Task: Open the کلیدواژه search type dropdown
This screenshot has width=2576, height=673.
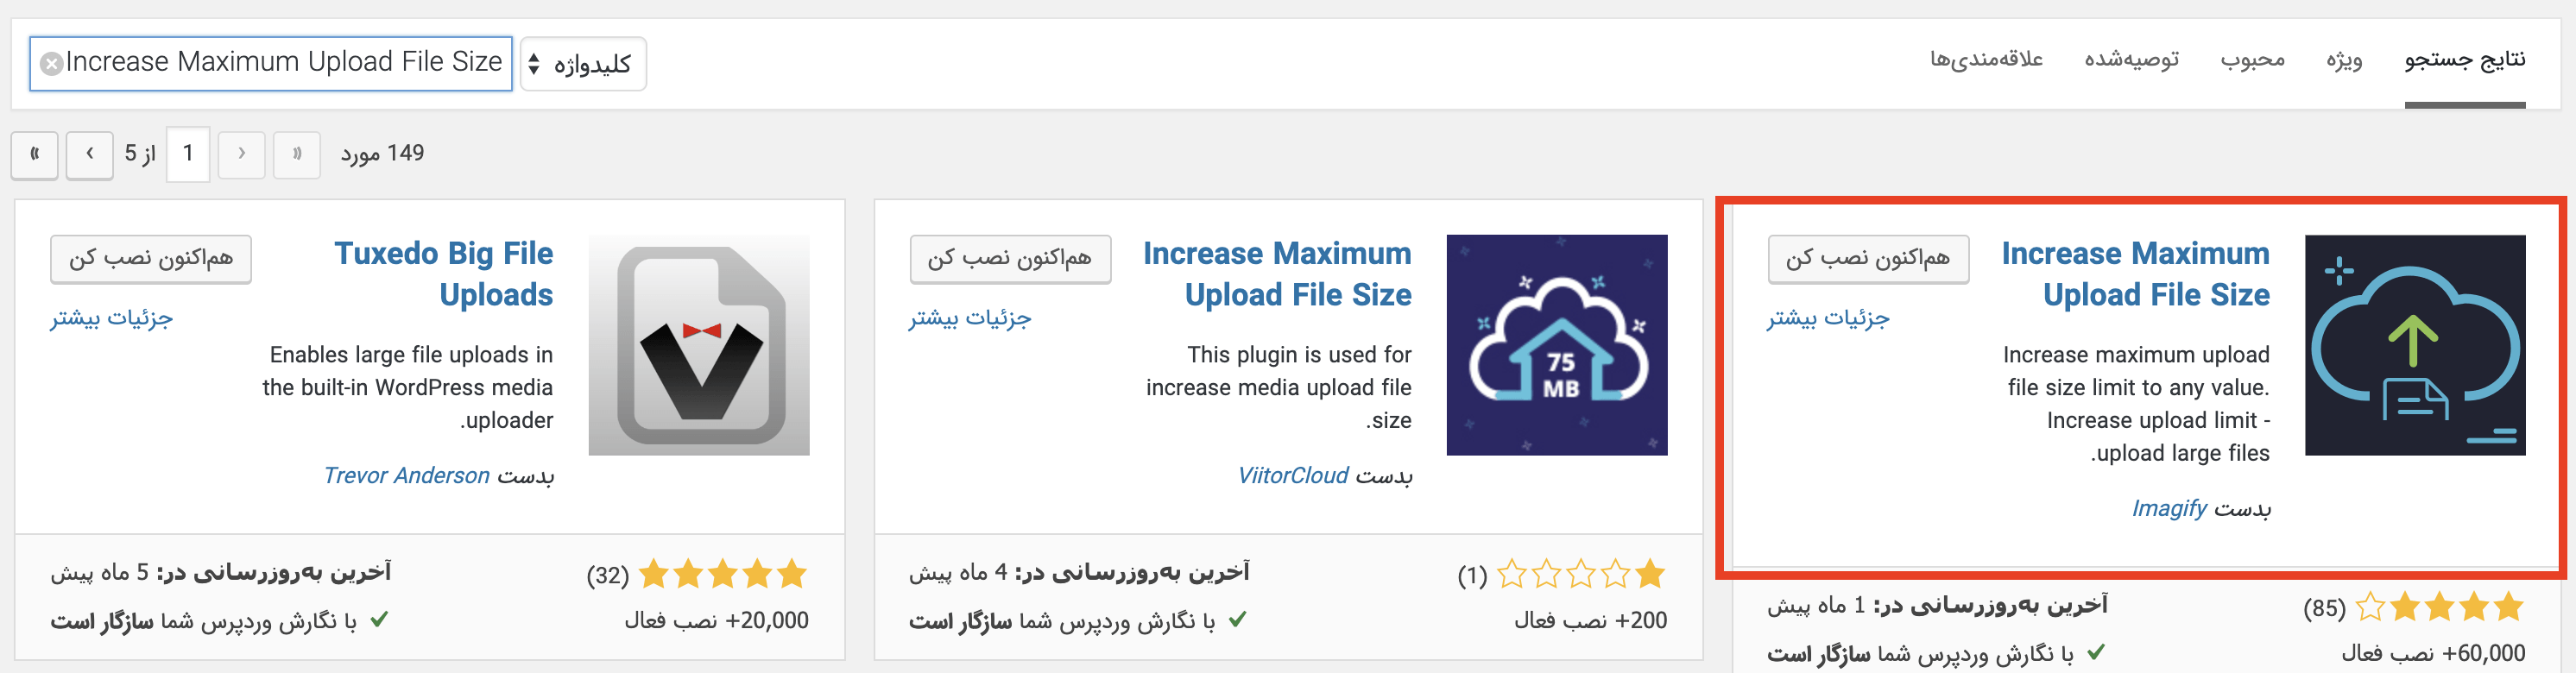Action: 583,64
